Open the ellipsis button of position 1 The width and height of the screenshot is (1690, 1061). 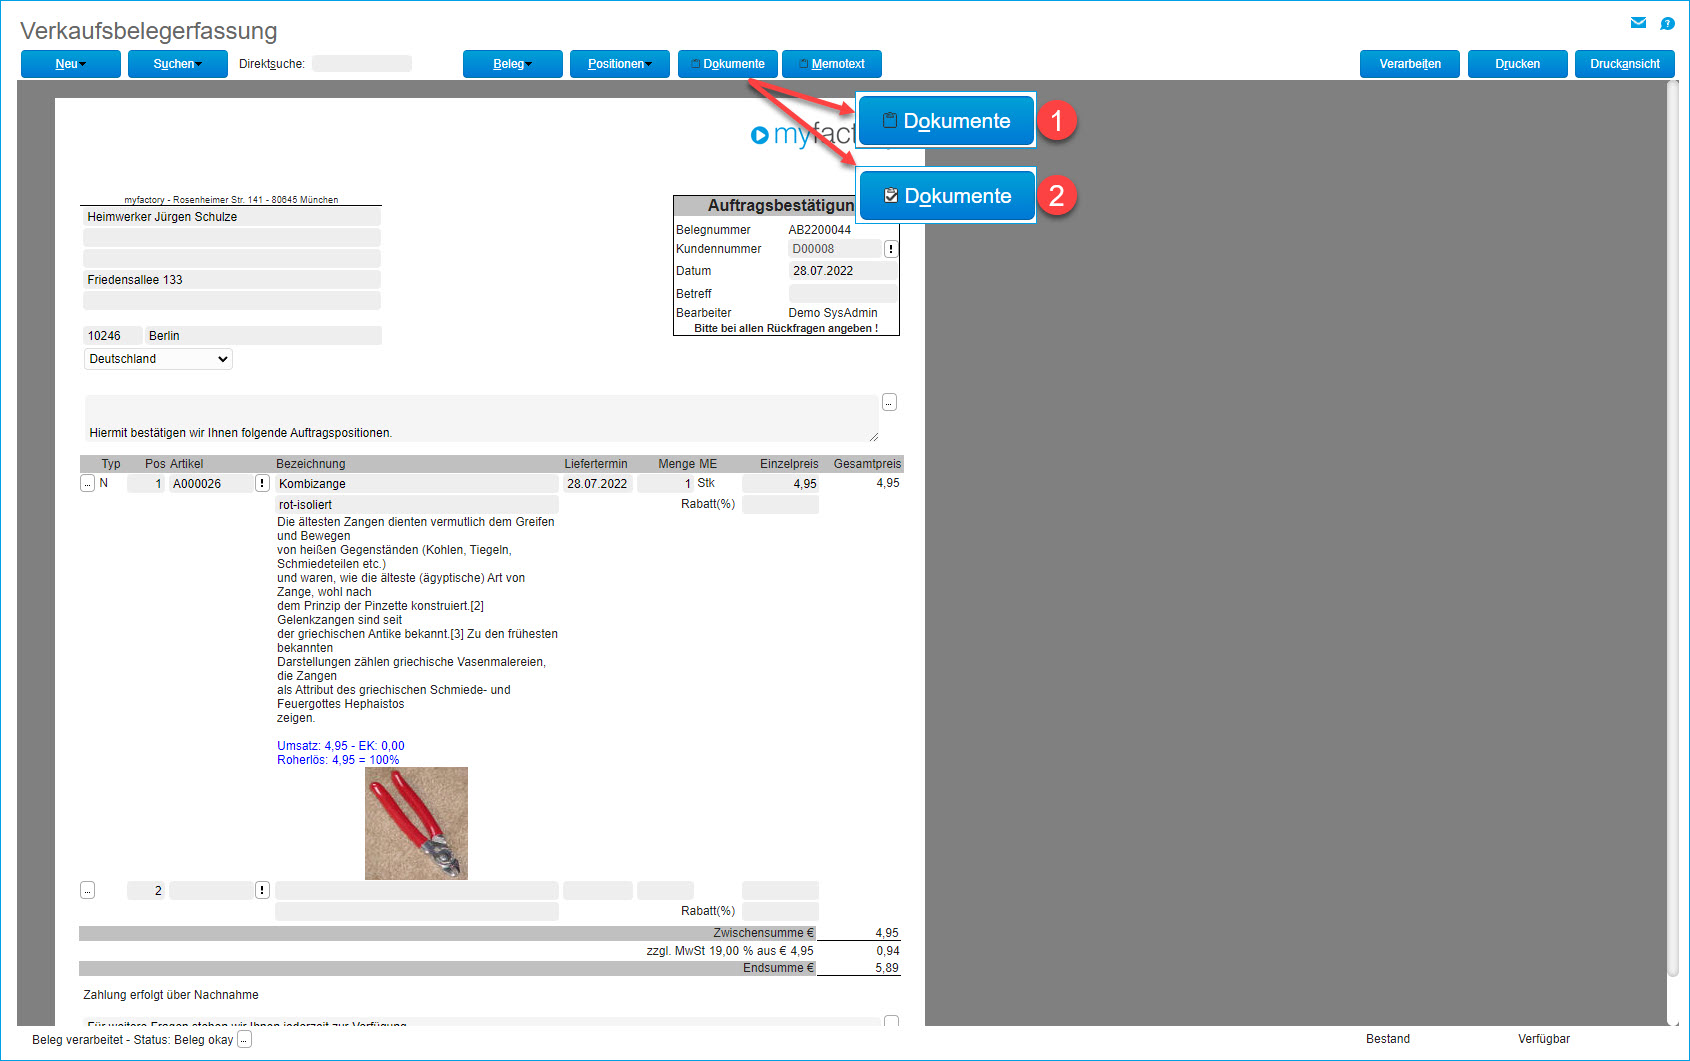tap(87, 483)
